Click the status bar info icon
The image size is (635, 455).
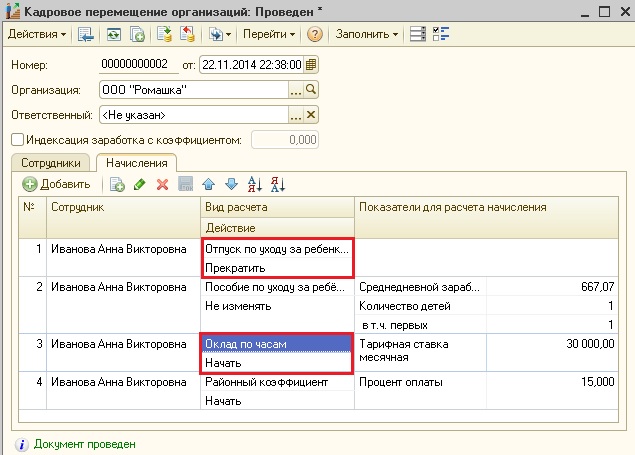(x=21, y=444)
